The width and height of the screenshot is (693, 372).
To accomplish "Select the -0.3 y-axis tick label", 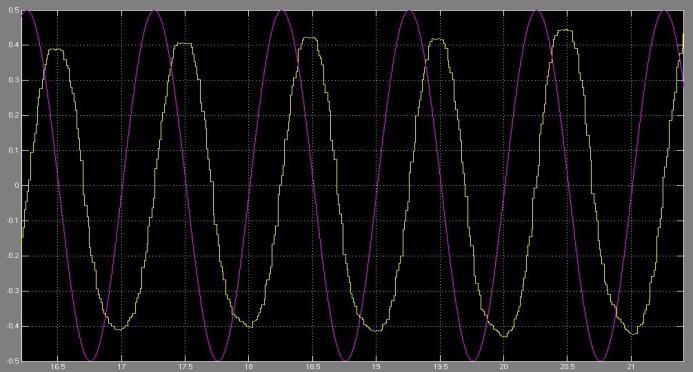I will coord(12,291).
